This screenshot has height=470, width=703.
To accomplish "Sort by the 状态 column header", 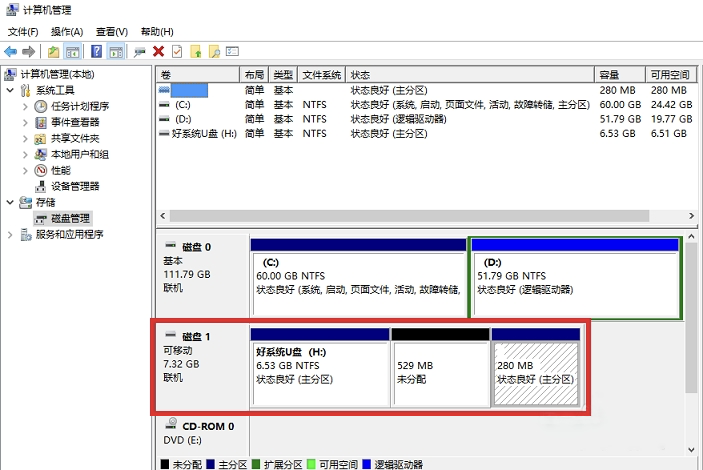I will [470, 75].
